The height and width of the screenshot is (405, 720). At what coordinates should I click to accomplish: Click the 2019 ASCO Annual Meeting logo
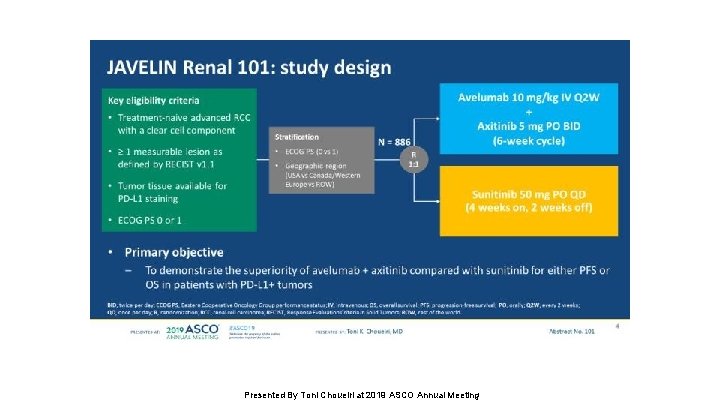[192, 332]
